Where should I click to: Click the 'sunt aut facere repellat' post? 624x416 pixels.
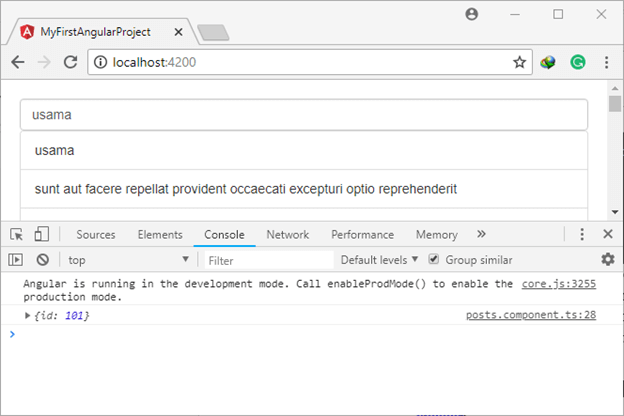click(x=304, y=189)
